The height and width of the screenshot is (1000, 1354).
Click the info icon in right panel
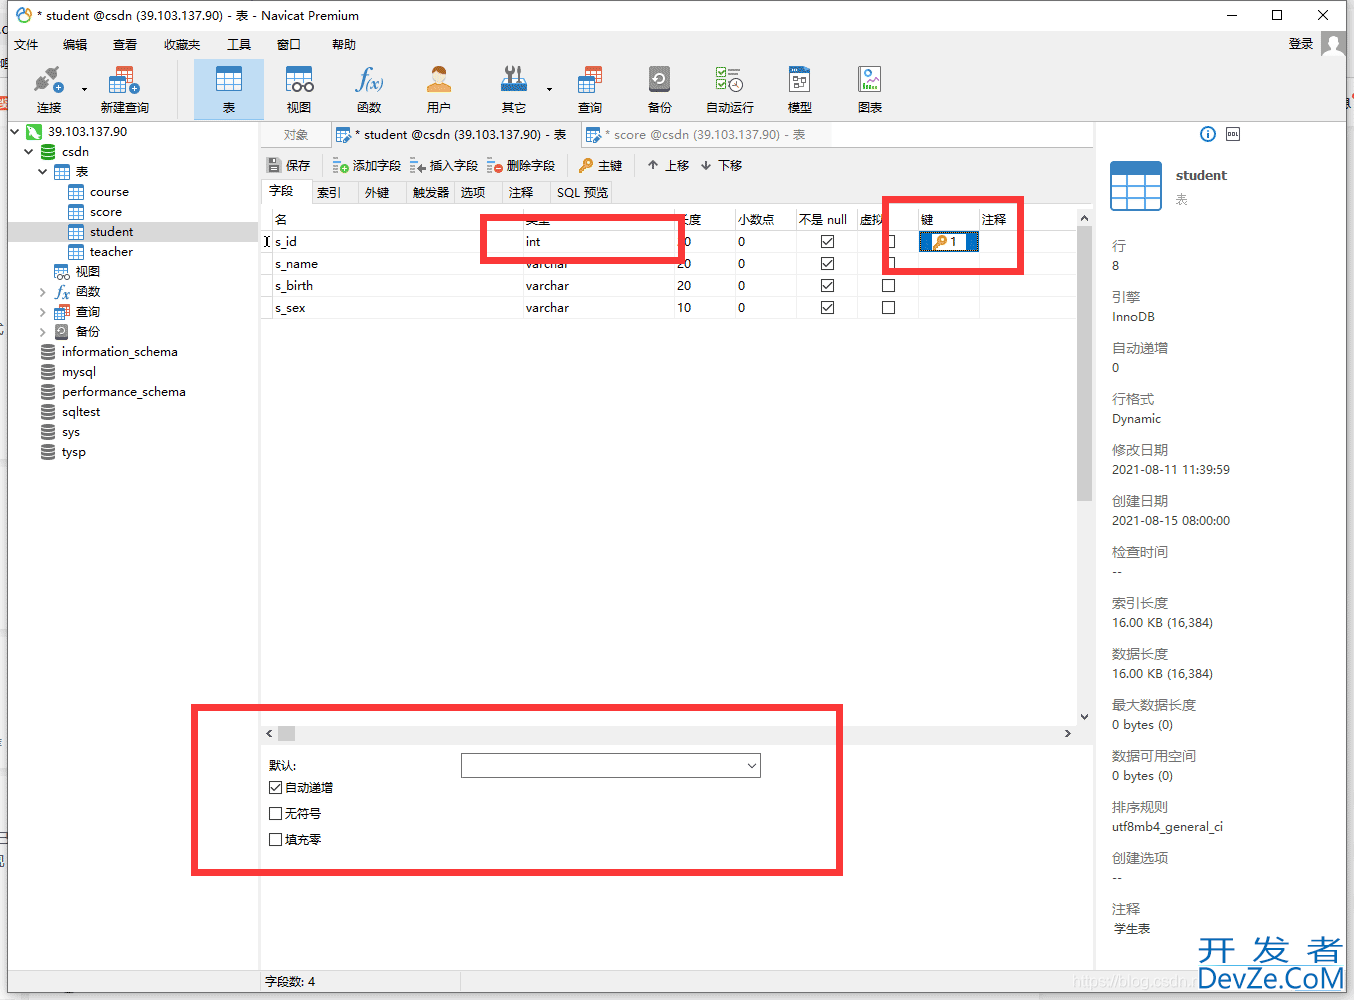click(1207, 134)
